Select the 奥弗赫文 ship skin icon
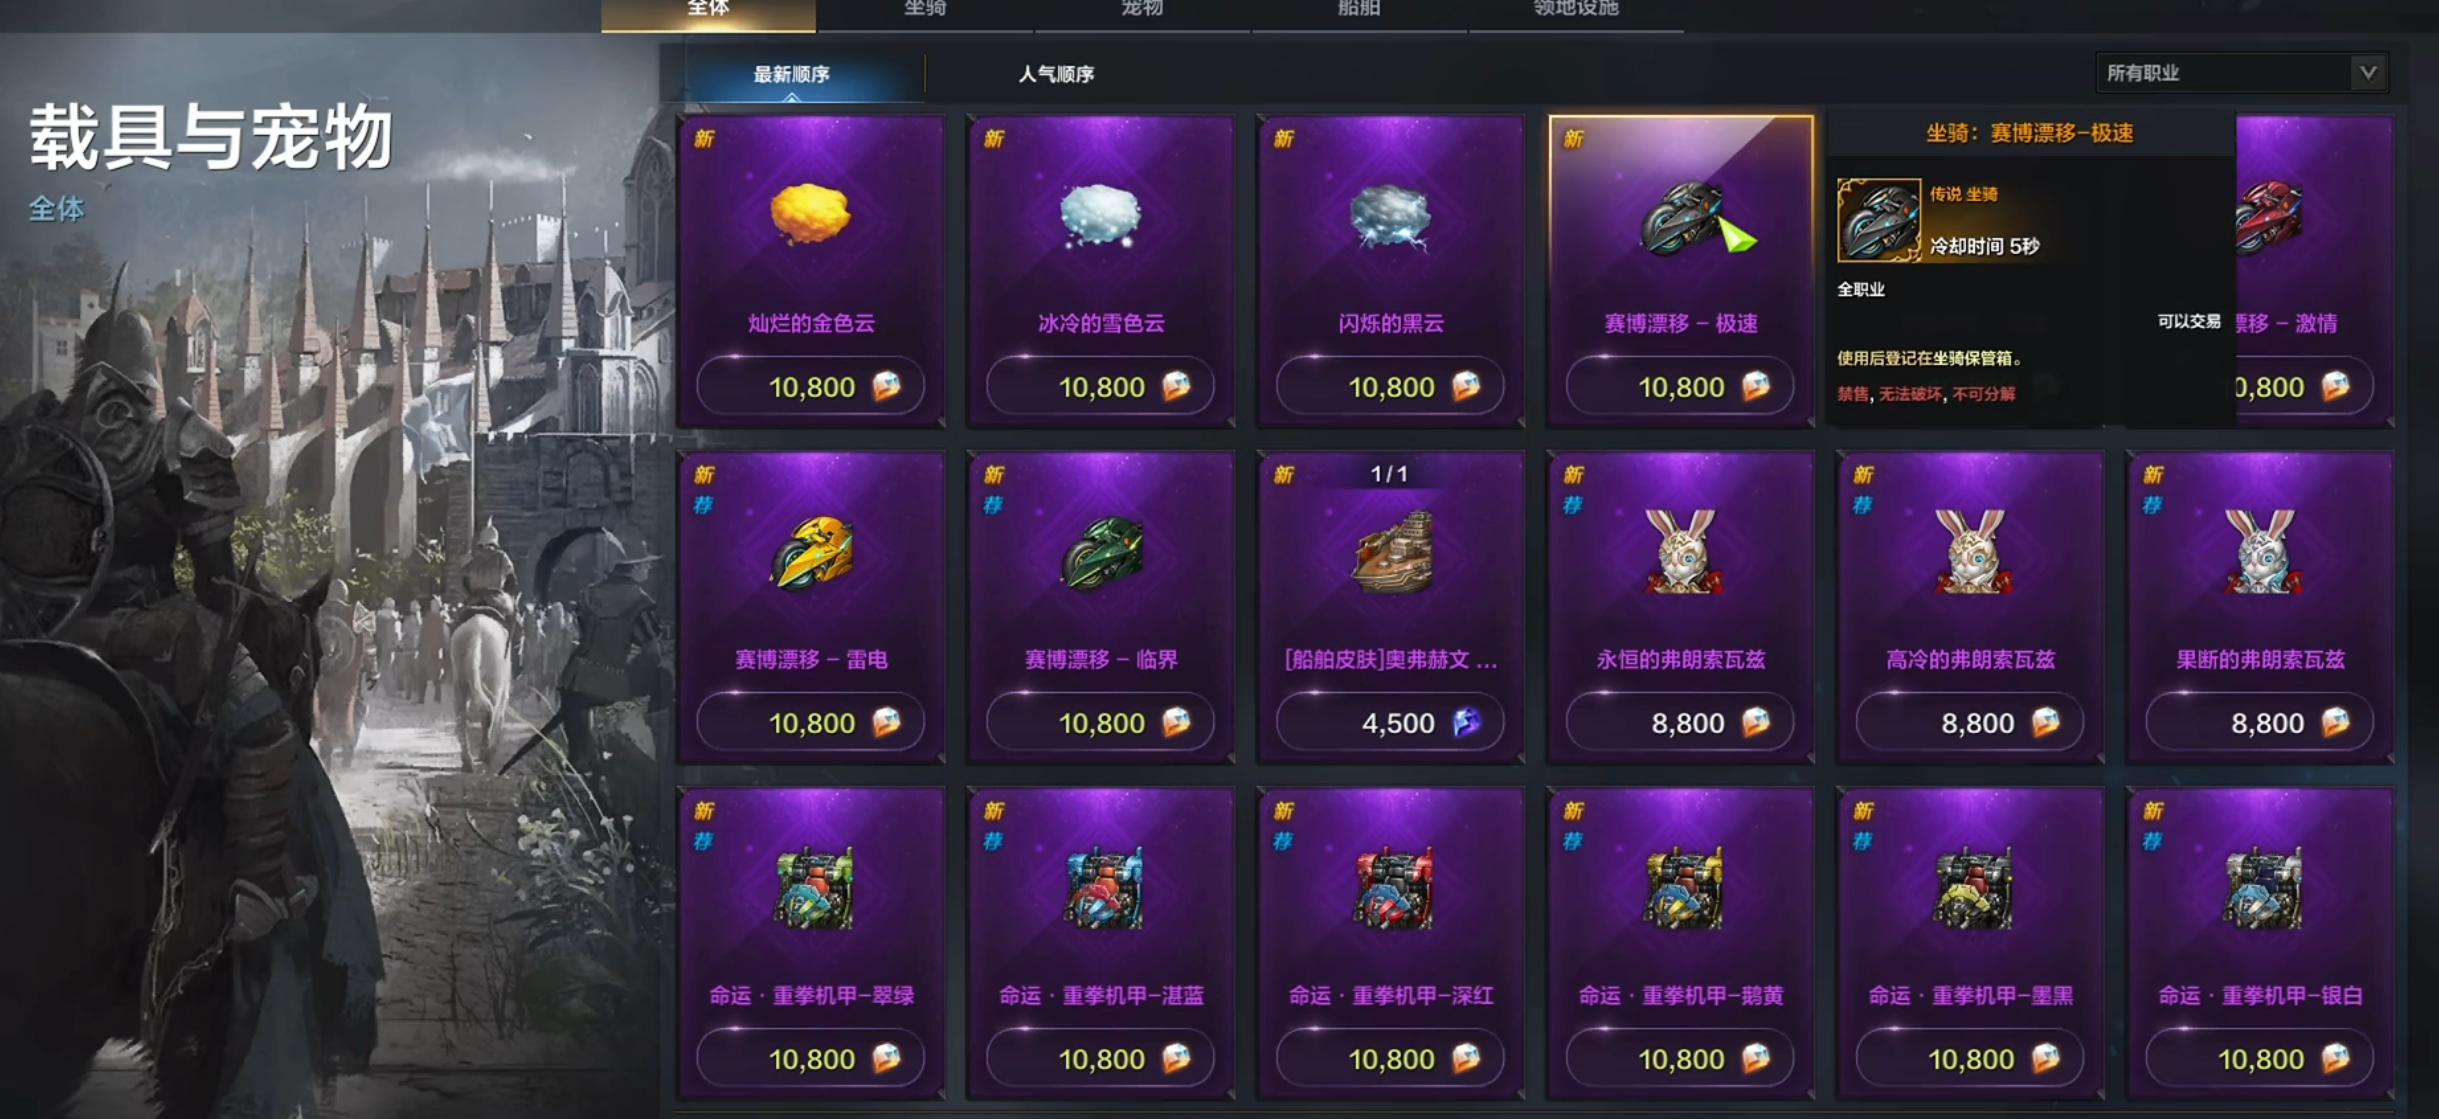The height and width of the screenshot is (1119, 2439). point(1392,553)
